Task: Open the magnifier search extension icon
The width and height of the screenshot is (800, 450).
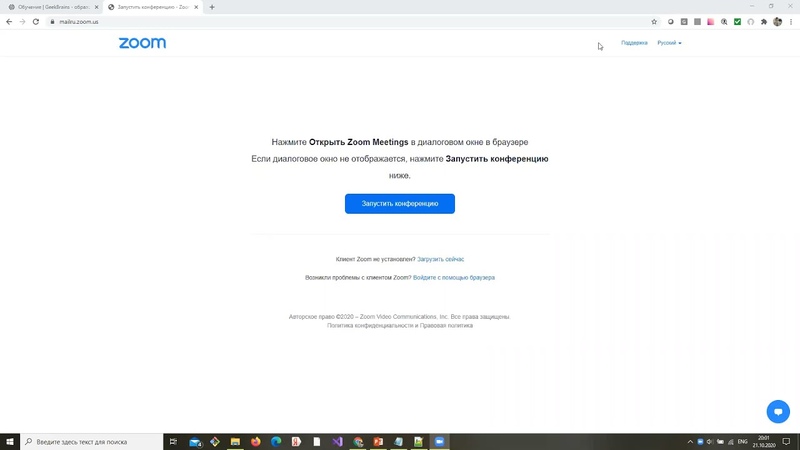Action: (x=724, y=22)
